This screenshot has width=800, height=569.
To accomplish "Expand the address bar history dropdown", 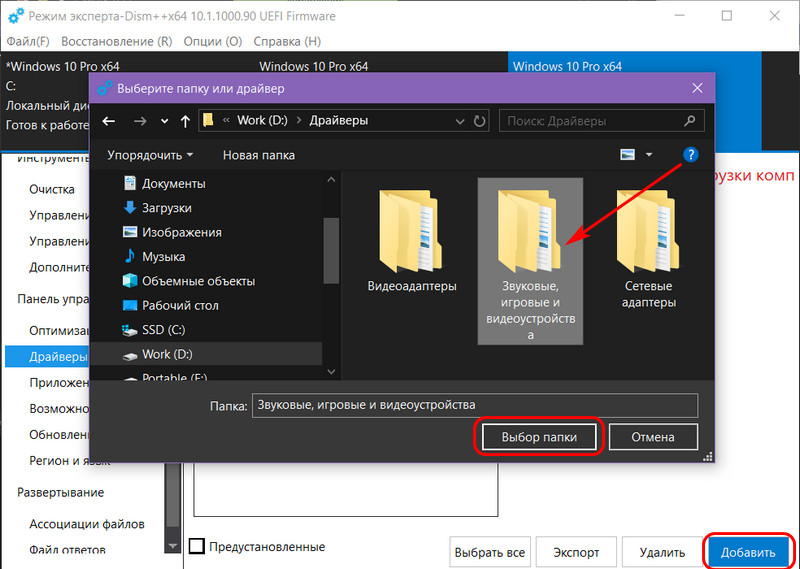I will pos(460,121).
